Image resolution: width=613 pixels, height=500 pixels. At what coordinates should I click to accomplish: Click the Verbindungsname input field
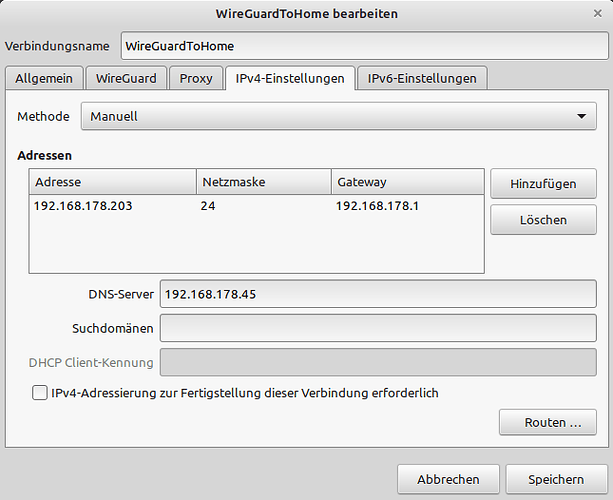[365, 46]
